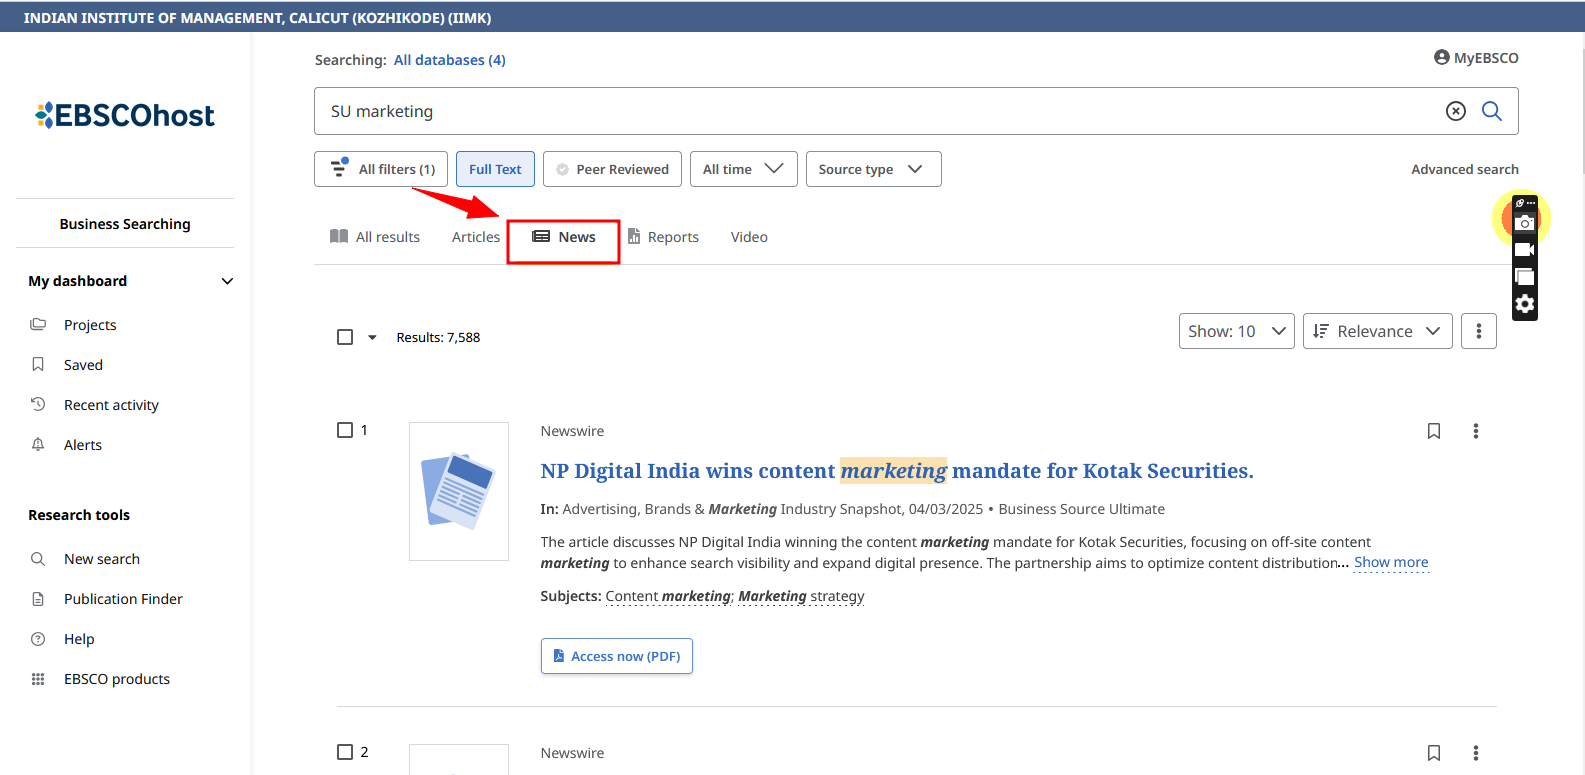
Task: Bookmark the second result
Action: 1433,753
